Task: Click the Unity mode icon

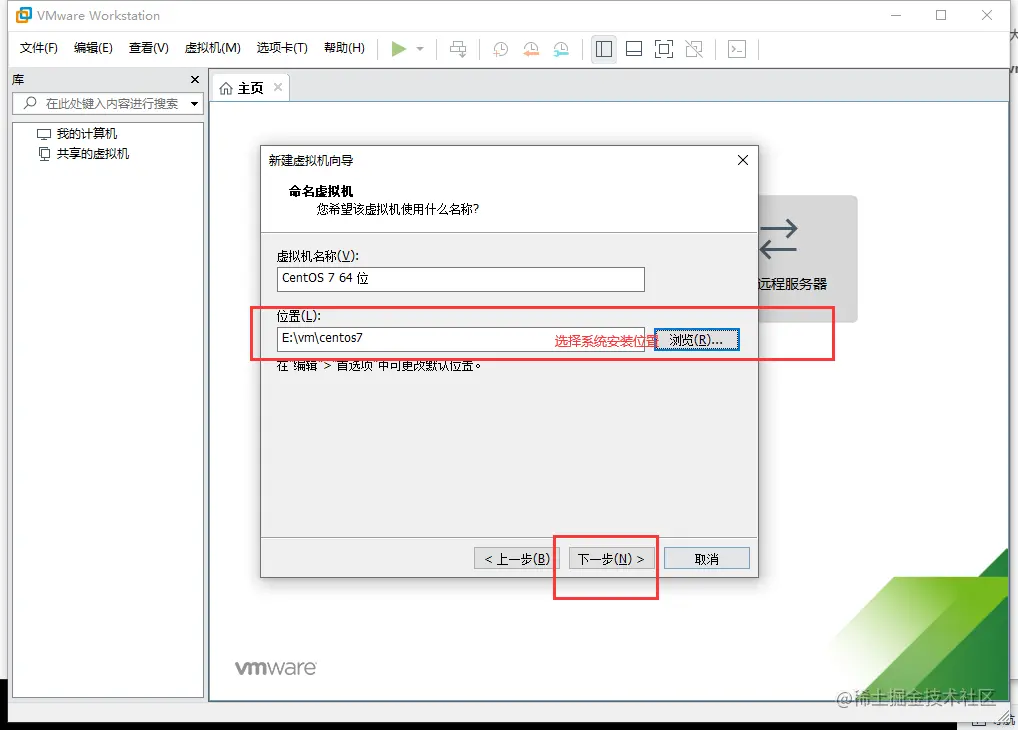Action: click(694, 49)
